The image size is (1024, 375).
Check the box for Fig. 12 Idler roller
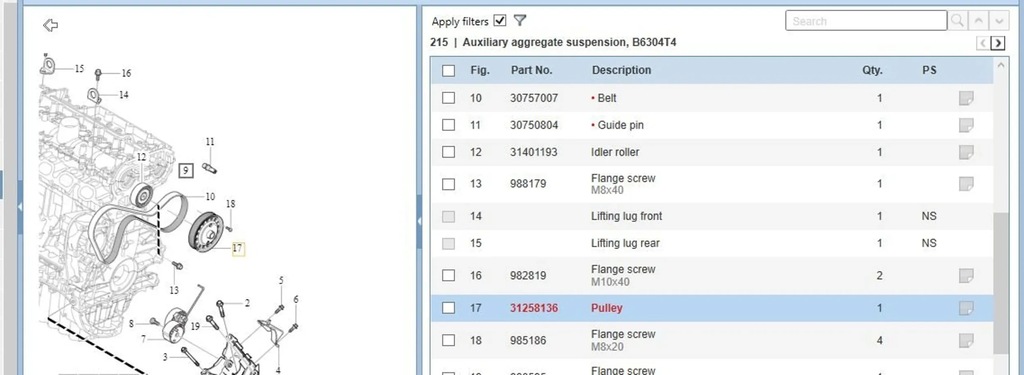click(x=449, y=152)
